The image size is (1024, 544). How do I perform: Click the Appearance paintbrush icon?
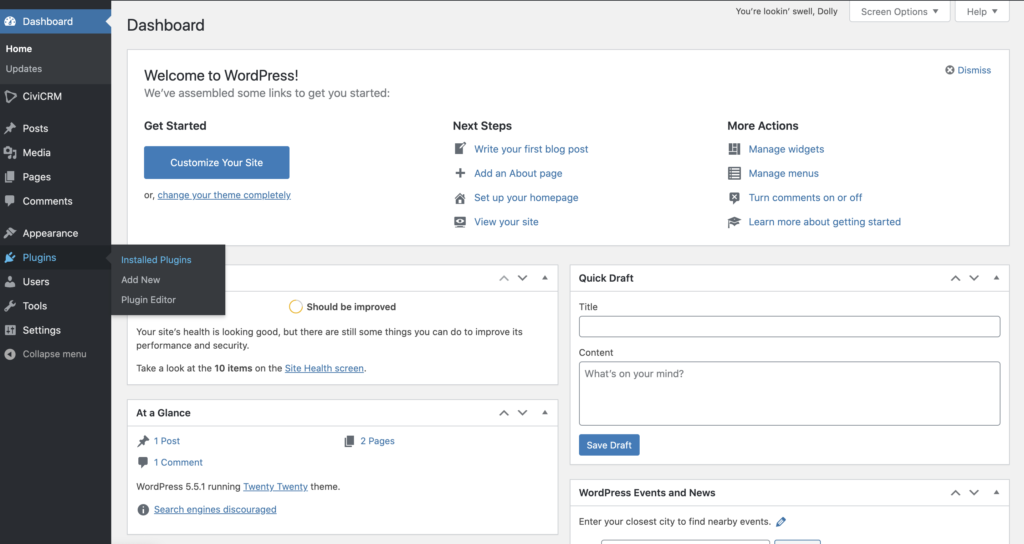(x=10, y=233)
